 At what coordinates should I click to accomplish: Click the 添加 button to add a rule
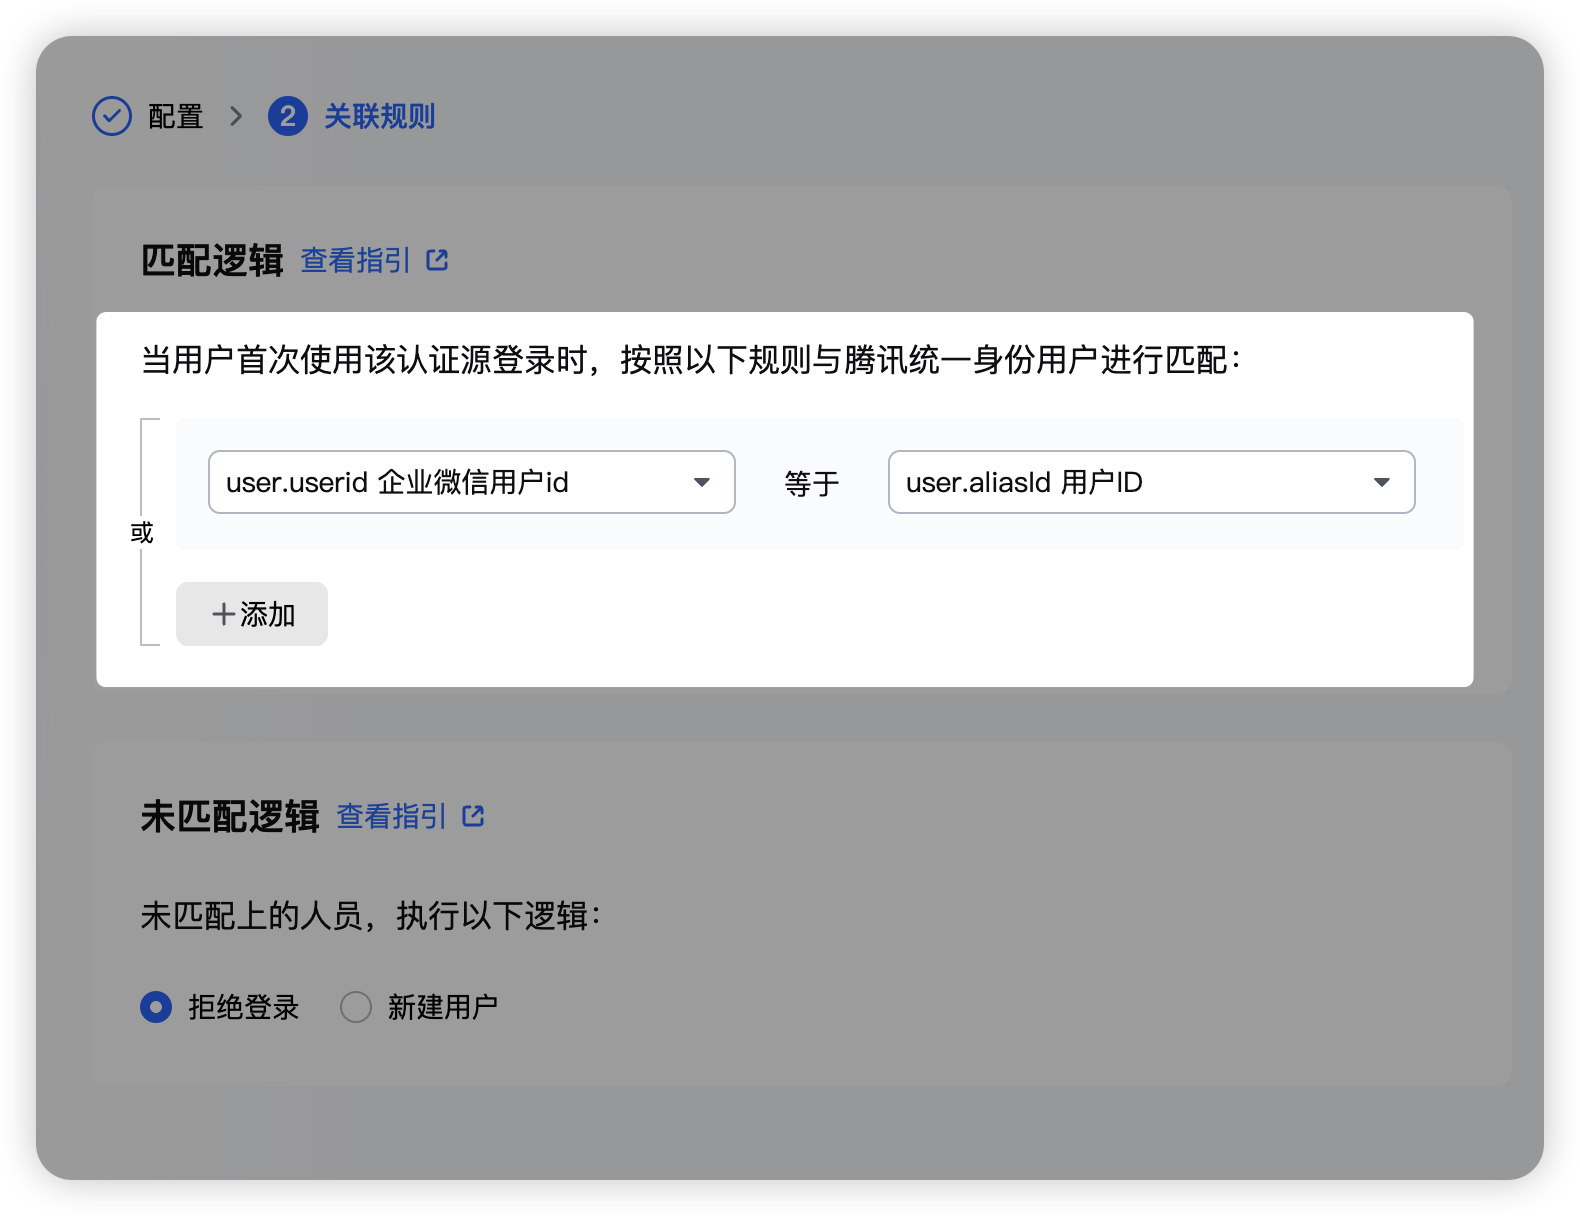click(252, 614)
